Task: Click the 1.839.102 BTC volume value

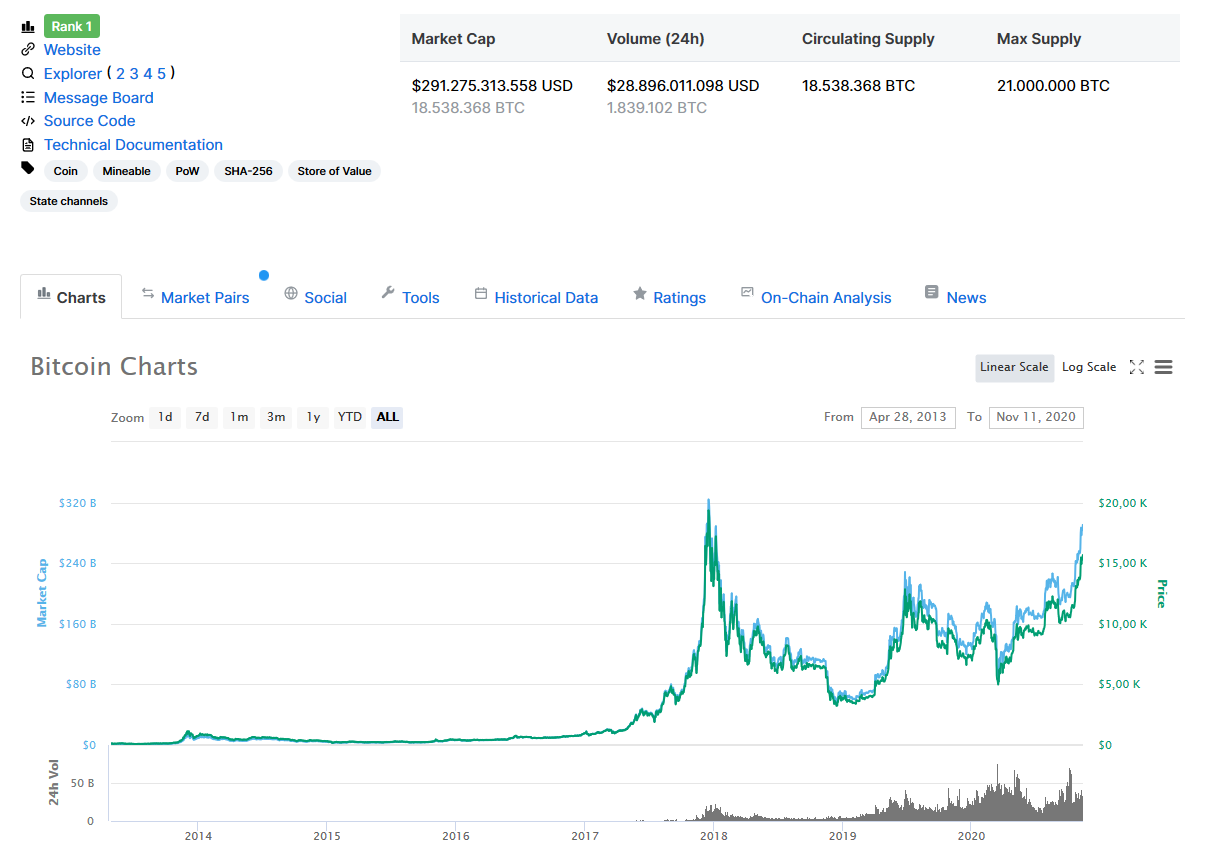Action: coord(656,108)
